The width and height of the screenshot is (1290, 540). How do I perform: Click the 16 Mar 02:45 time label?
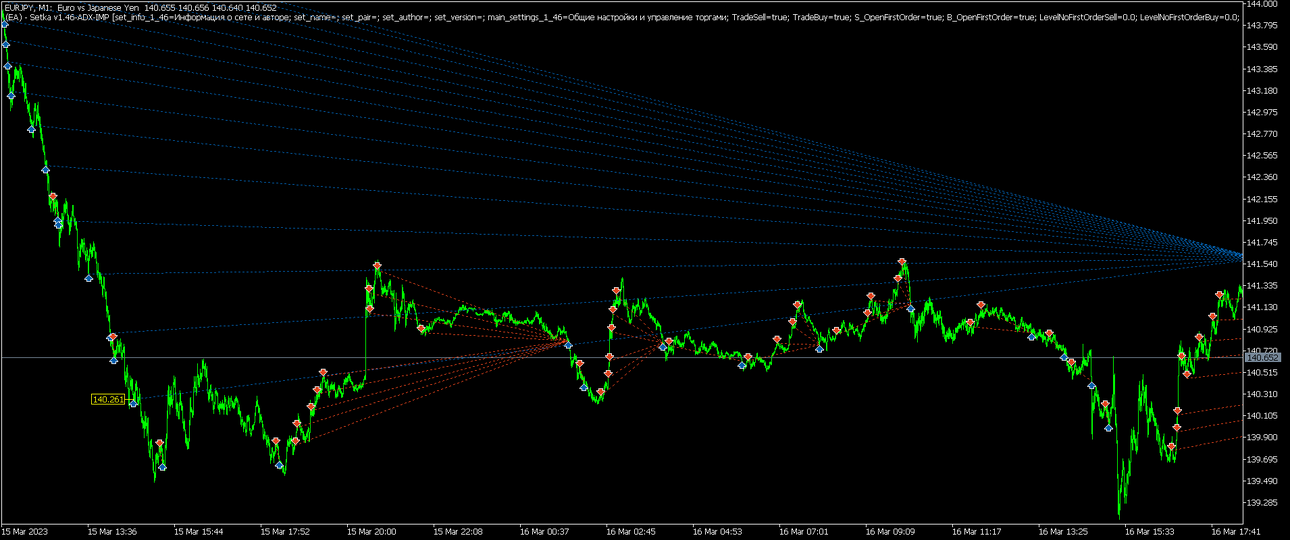pyautogui.click(x=631, y=532)
